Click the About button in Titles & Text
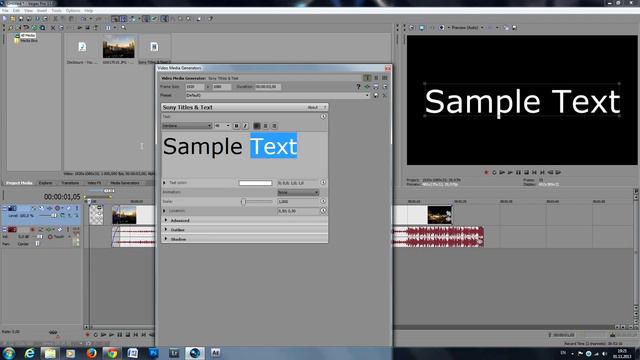 click(x=313, y=107)
